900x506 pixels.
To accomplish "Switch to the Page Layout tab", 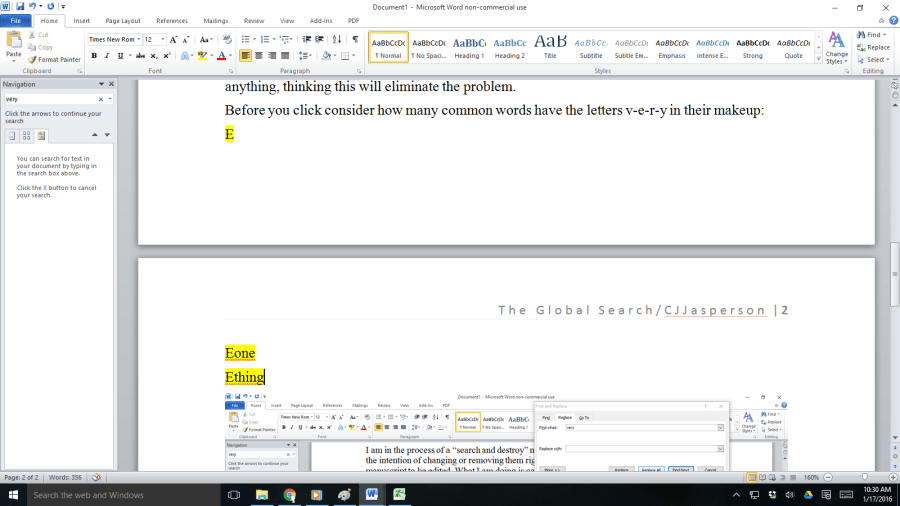I will (123, 20).
